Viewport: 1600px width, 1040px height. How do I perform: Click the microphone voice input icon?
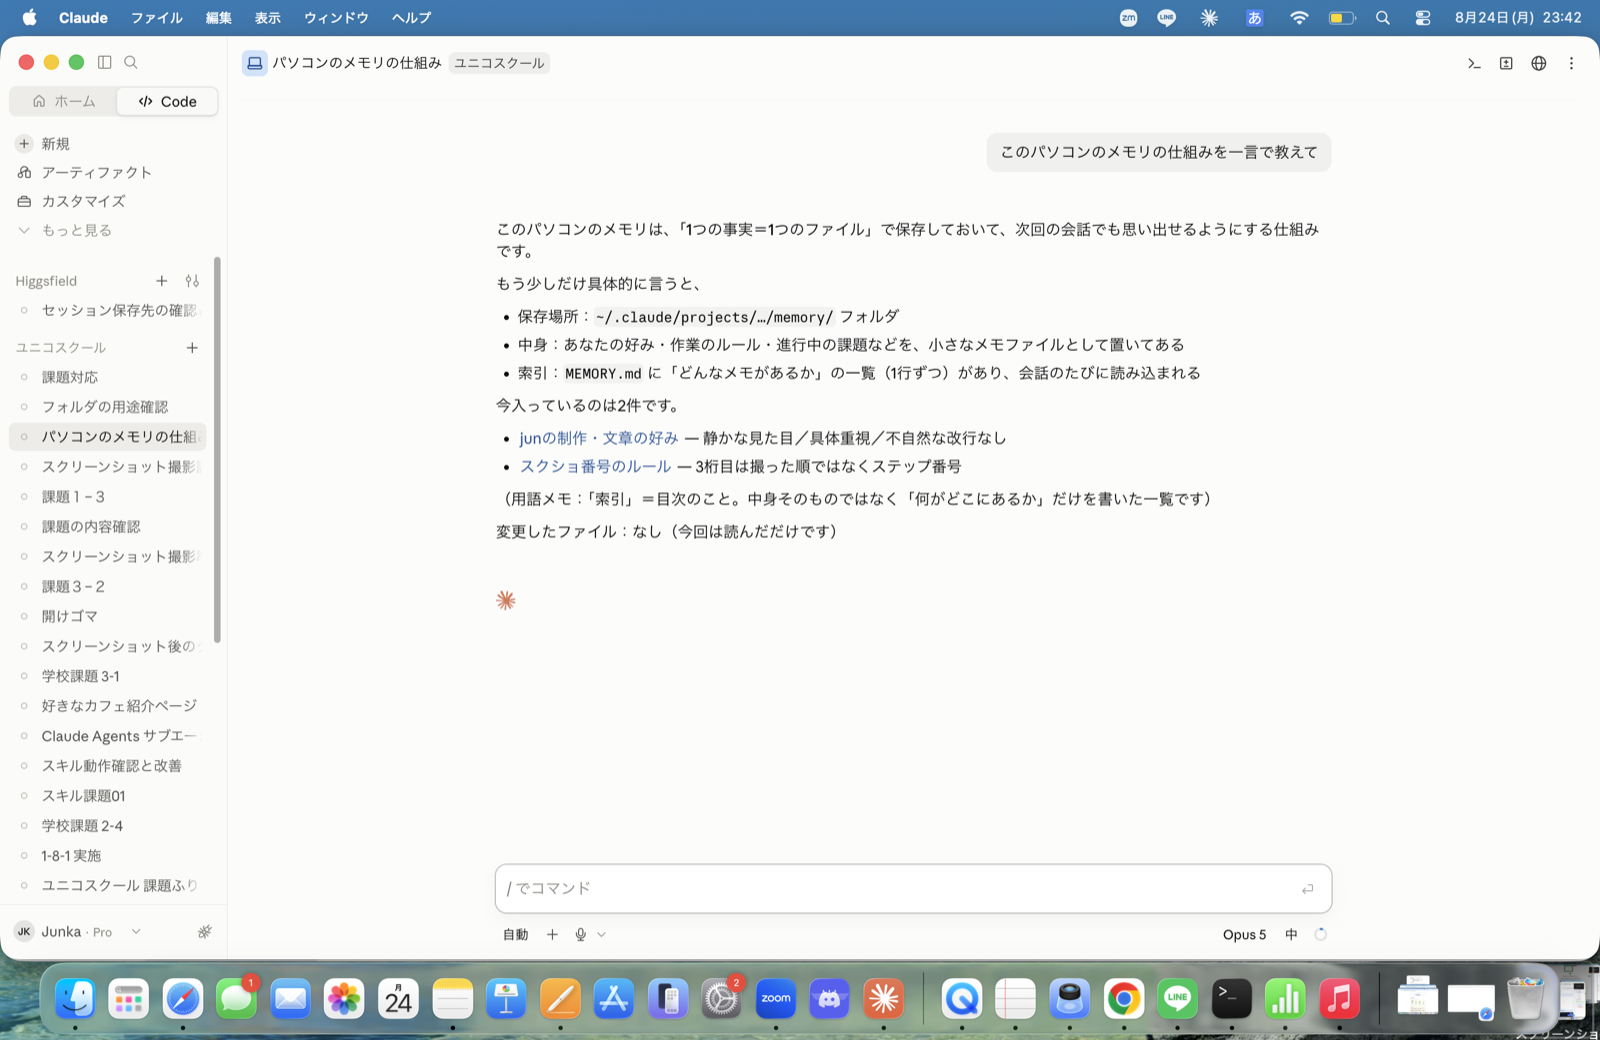pos(580,934)
